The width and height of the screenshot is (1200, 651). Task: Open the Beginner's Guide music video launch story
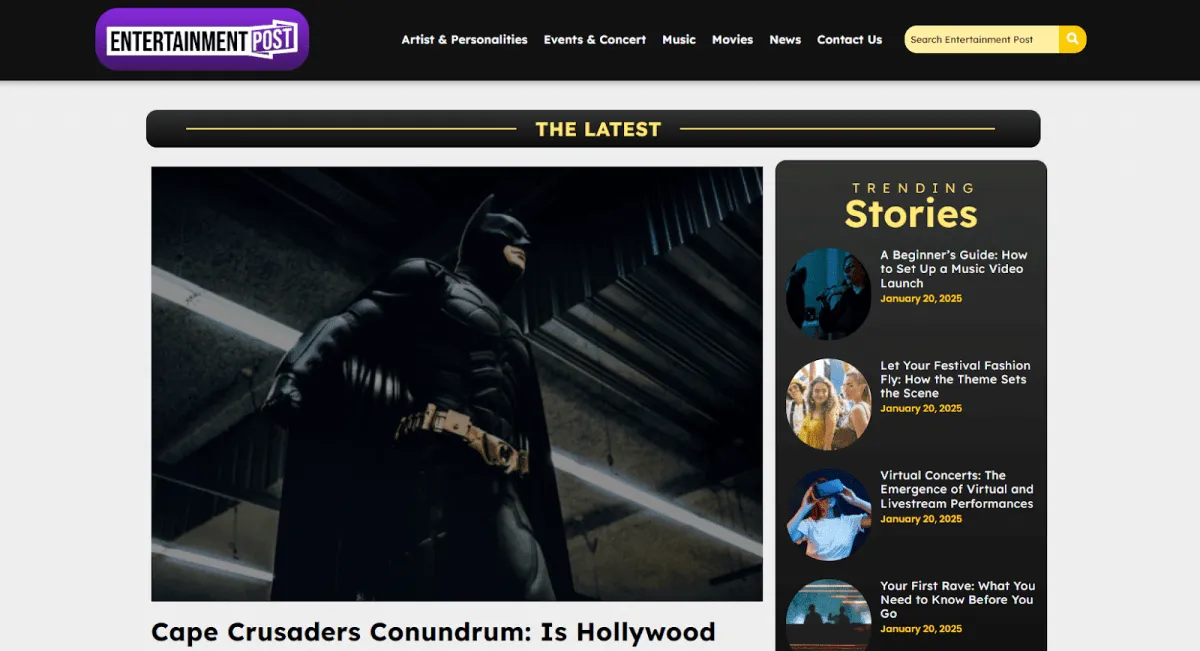pos(954,269)
